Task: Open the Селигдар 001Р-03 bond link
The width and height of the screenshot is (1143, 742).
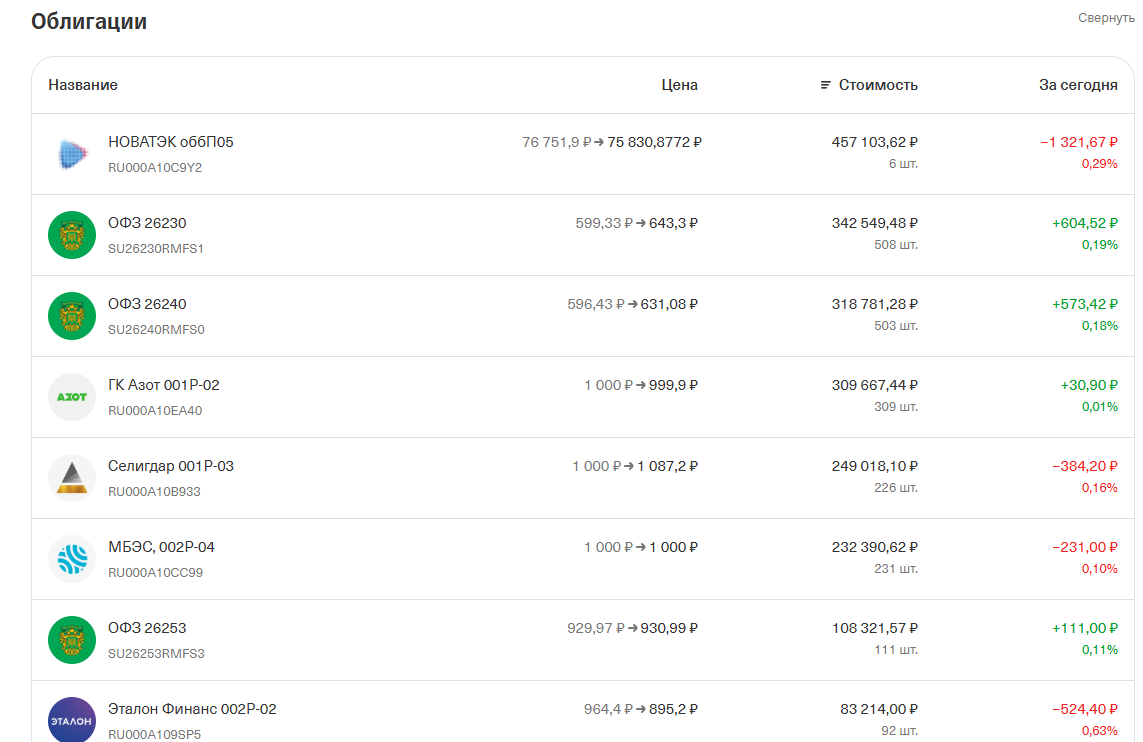Action: point(171,466)
